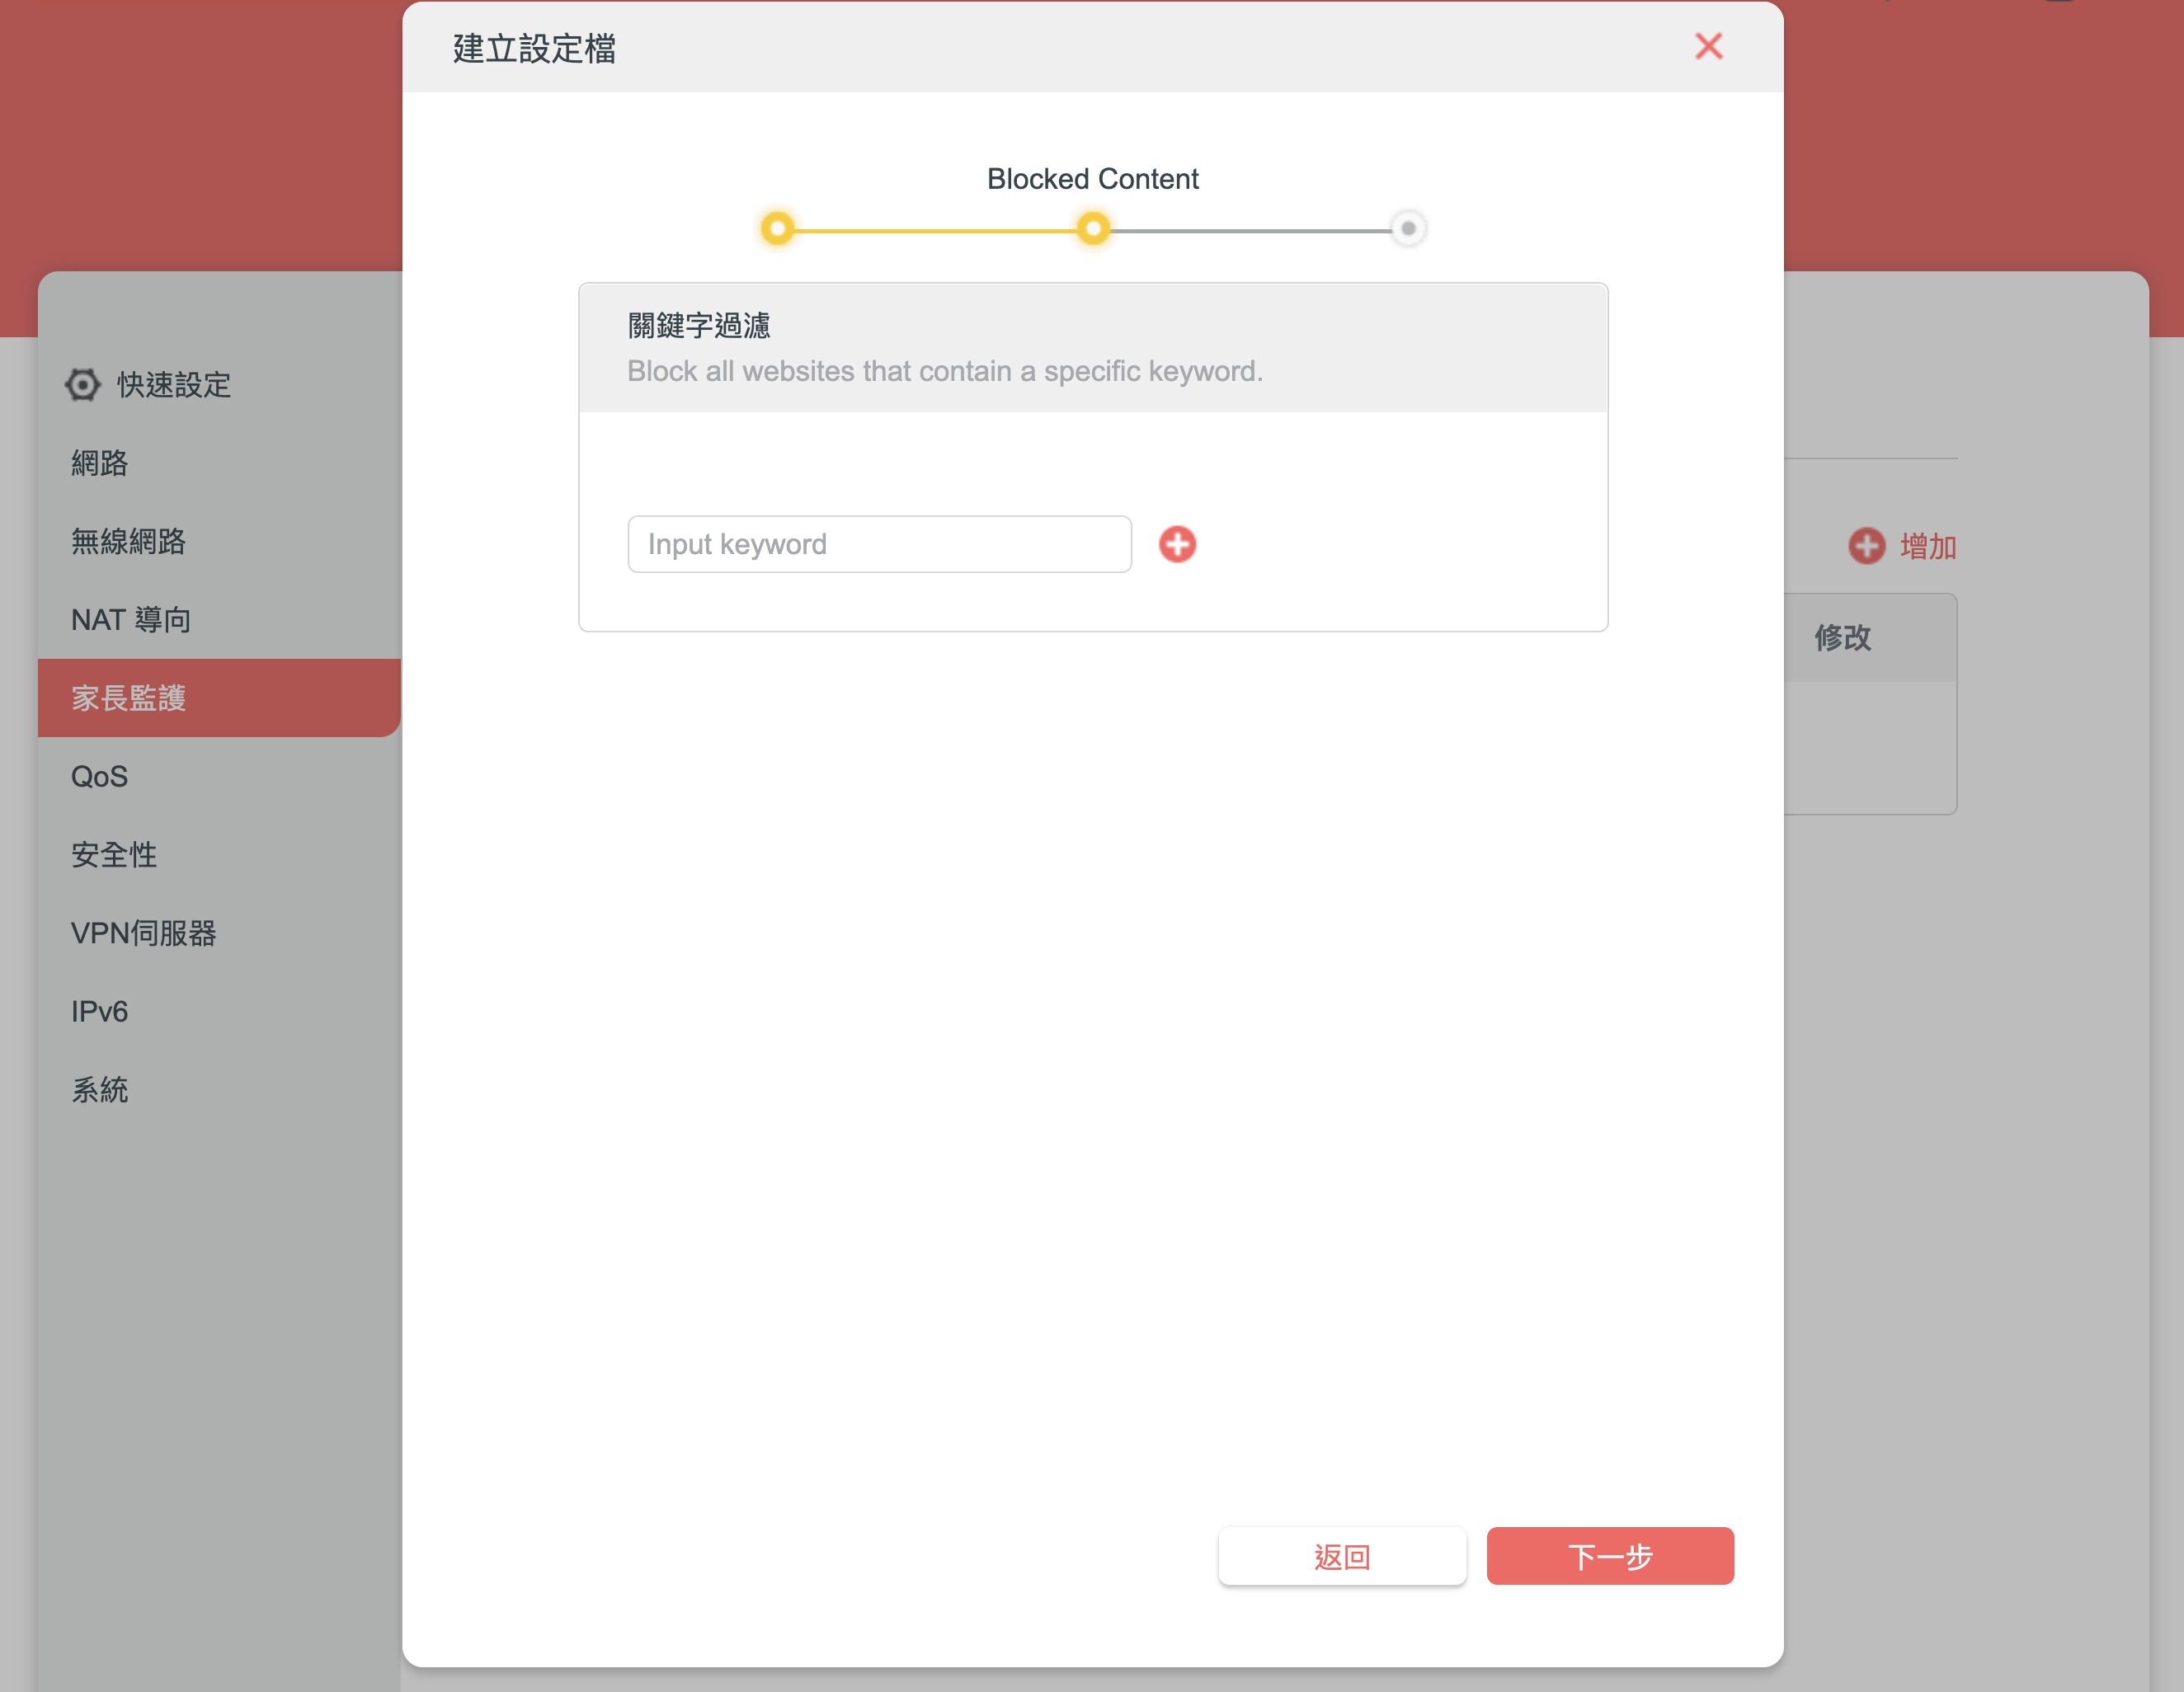Open QoS menu item
Screen dimensions: 2184x1692
click(100, 776)
